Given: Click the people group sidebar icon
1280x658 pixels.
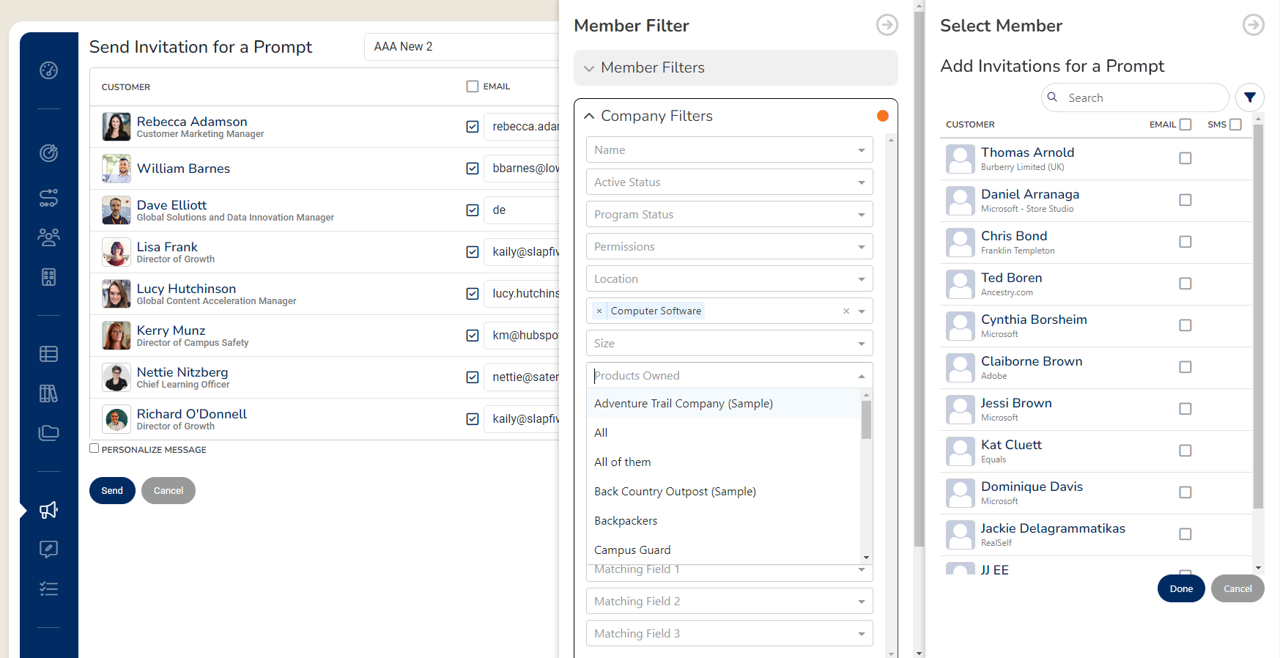Looking at the screenshot, I should click(48, 237).
